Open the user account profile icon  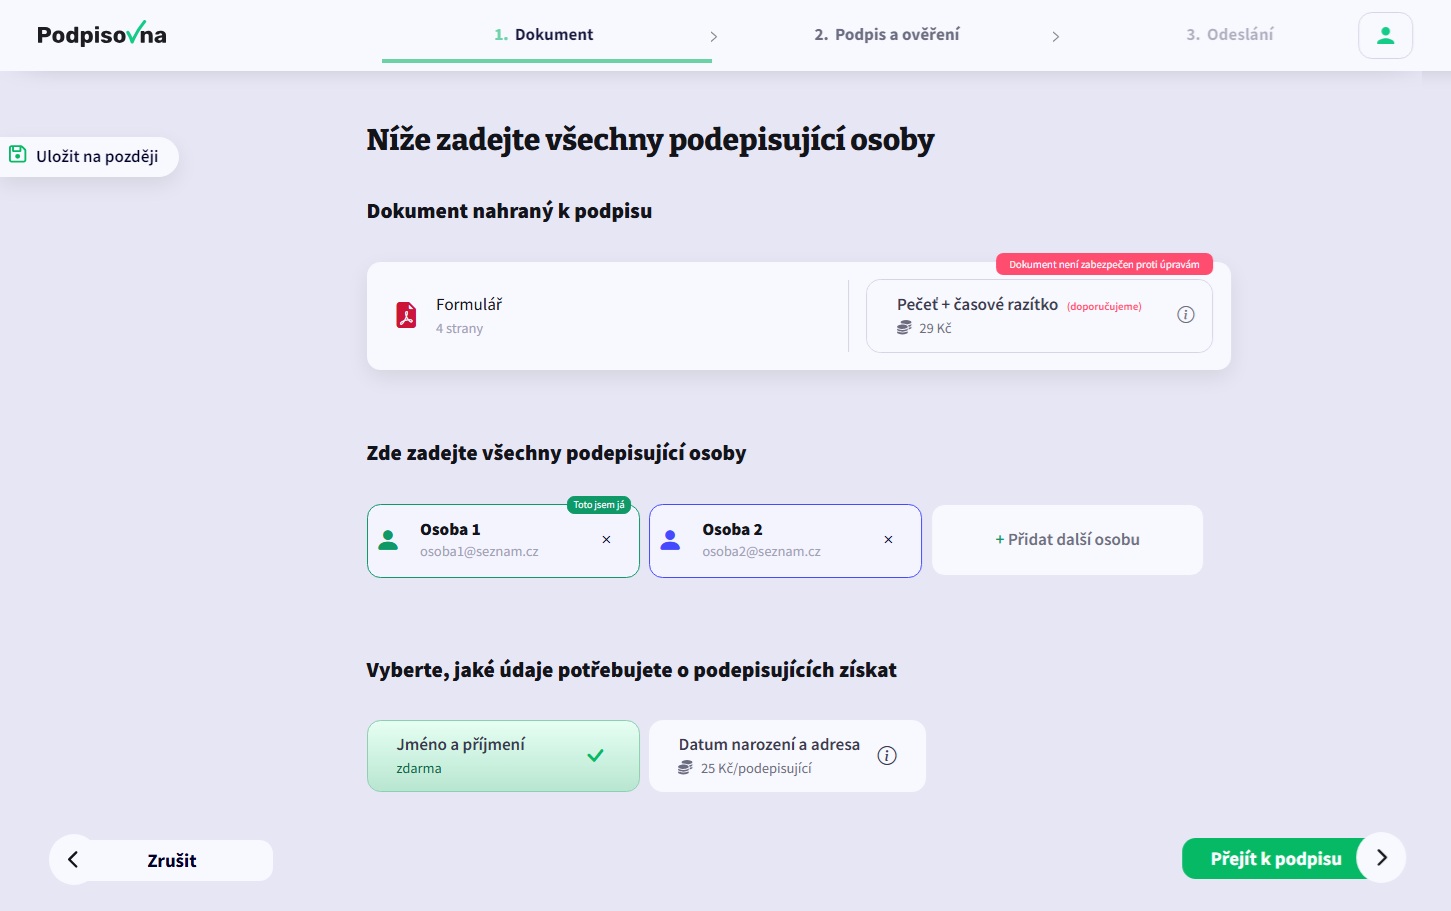click(x=1385, y=36)
